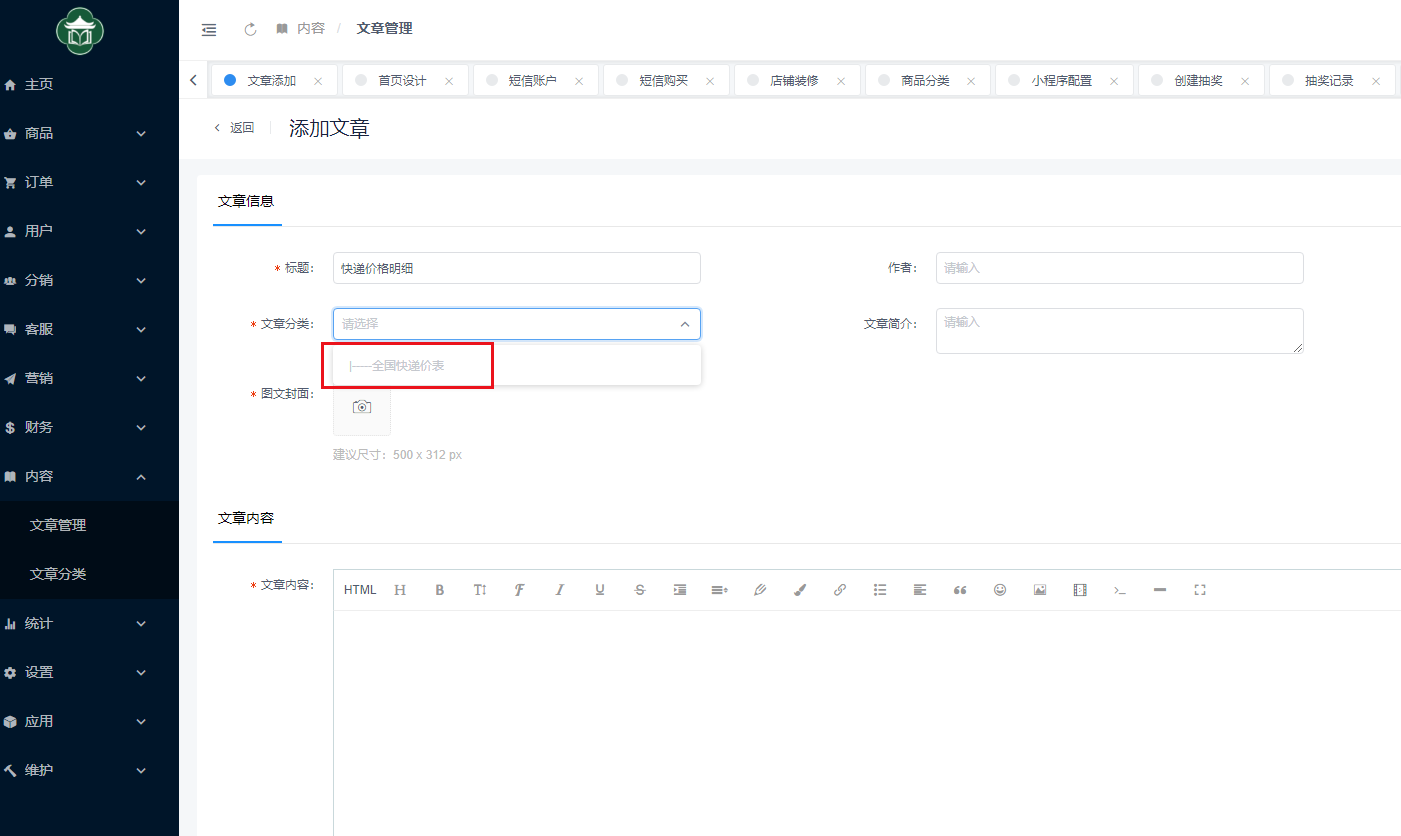Pick text color with the brush icon
The width and height of the screenshot is (1401, 836).
800,590
